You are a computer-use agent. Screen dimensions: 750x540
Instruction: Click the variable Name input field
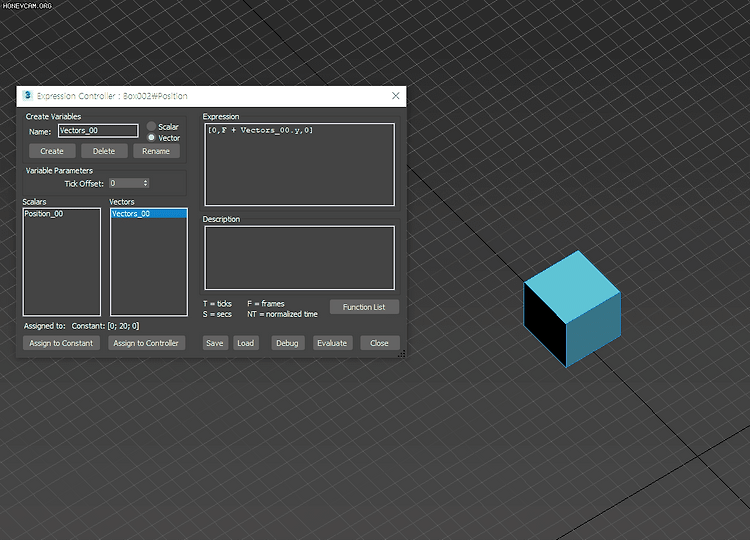point(98,131)
